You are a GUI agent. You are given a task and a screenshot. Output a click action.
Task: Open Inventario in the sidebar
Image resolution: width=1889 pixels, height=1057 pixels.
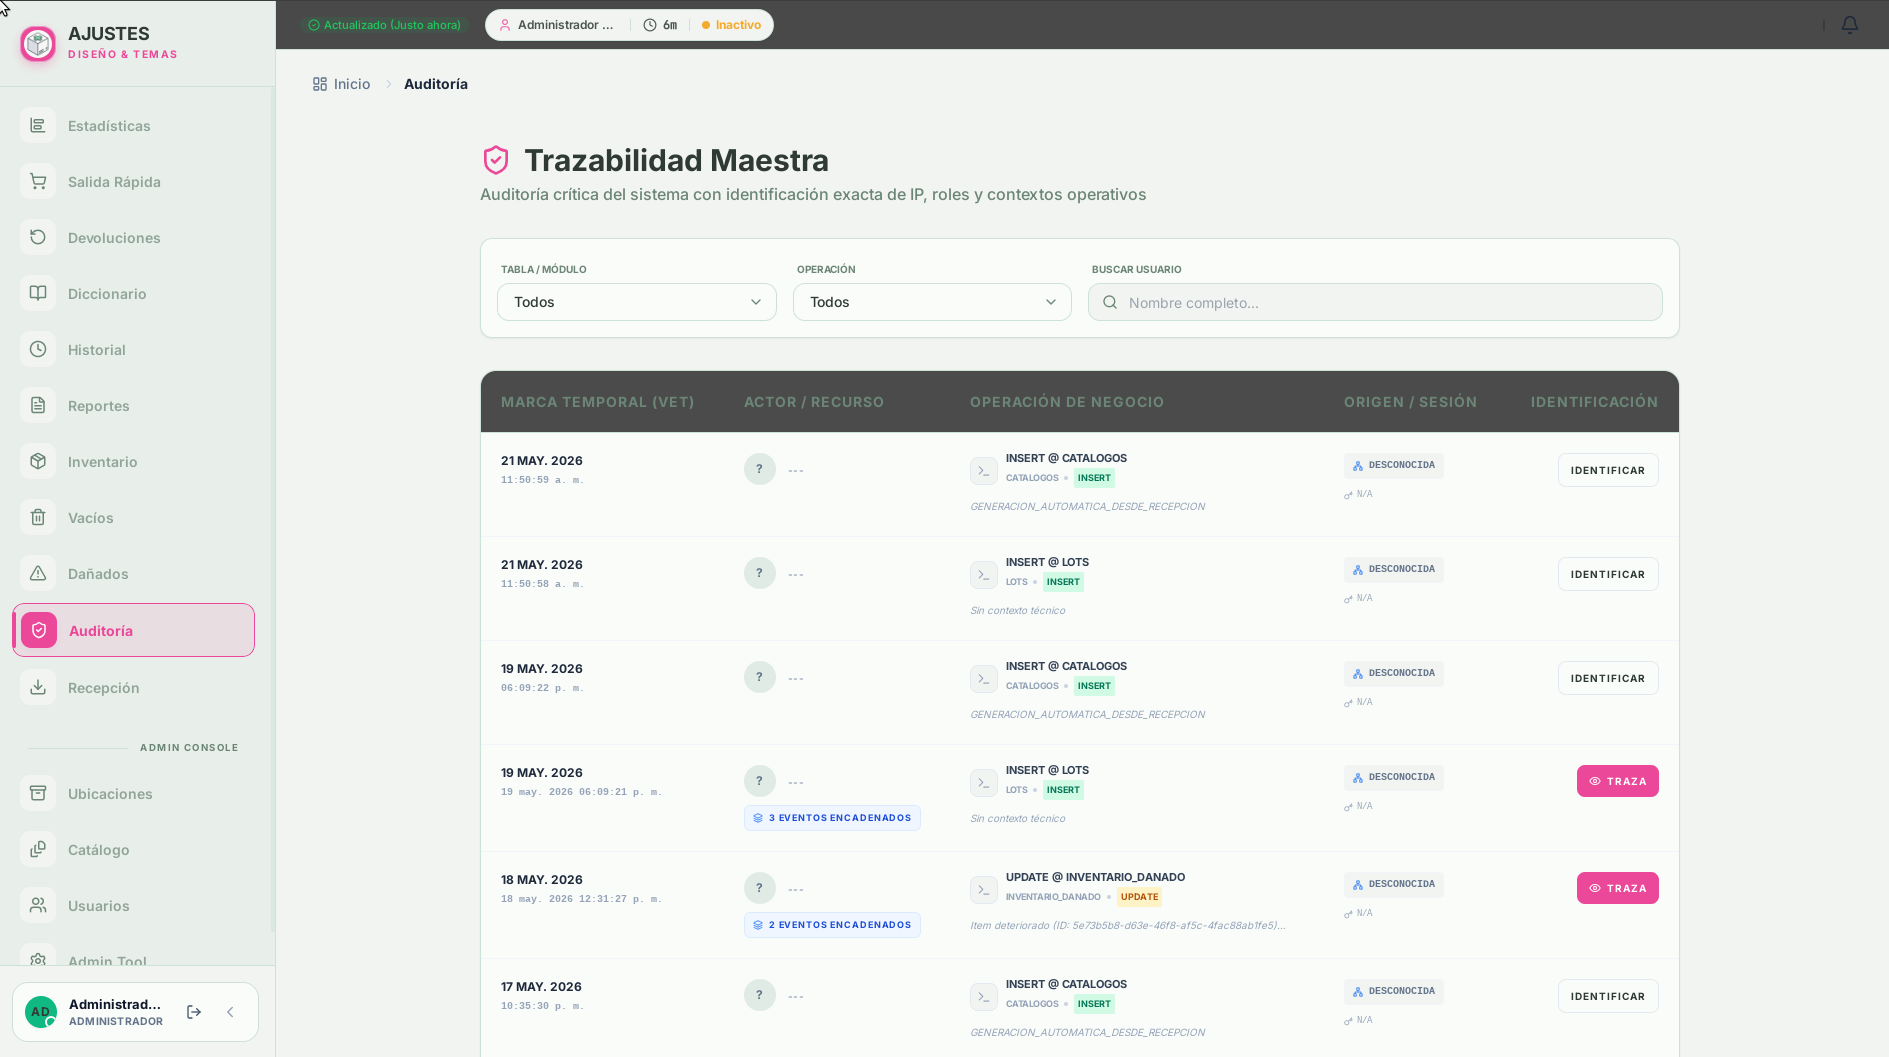point(133,462)
